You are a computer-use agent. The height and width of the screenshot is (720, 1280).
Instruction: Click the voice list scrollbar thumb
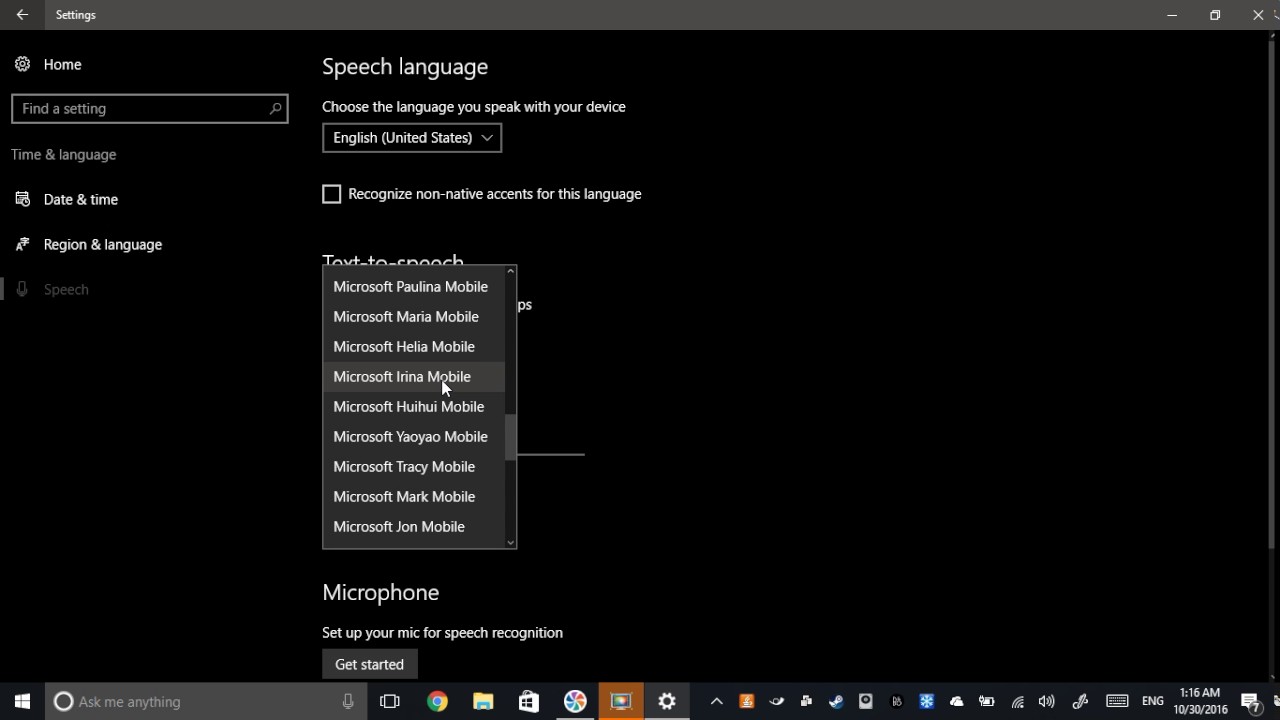[511, 438]
